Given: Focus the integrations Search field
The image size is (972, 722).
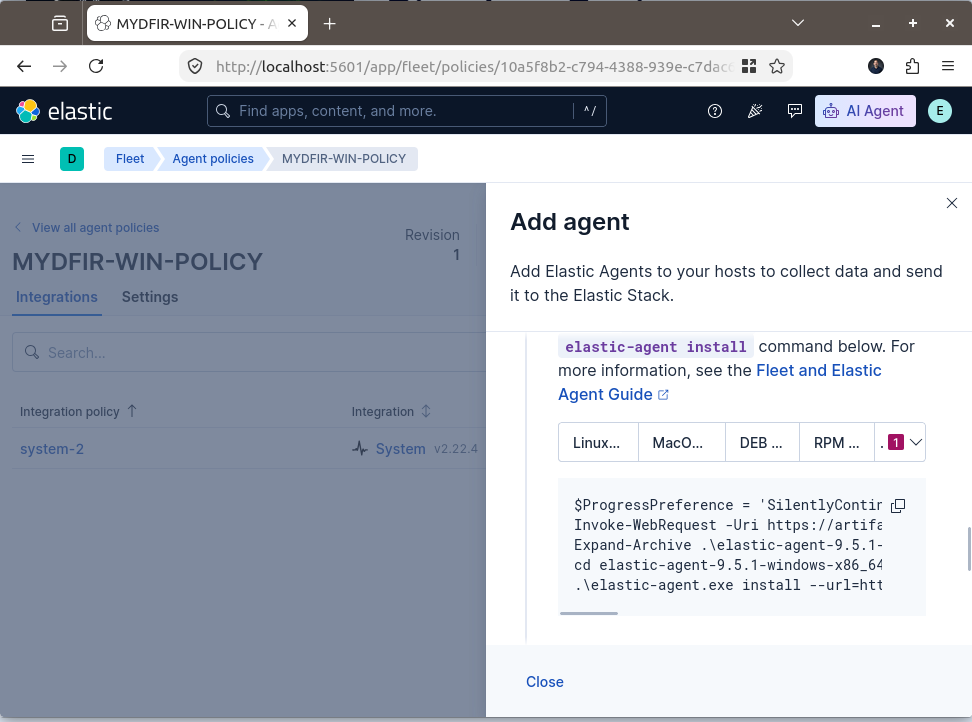Looking at the screenshot, I should 249,353.
